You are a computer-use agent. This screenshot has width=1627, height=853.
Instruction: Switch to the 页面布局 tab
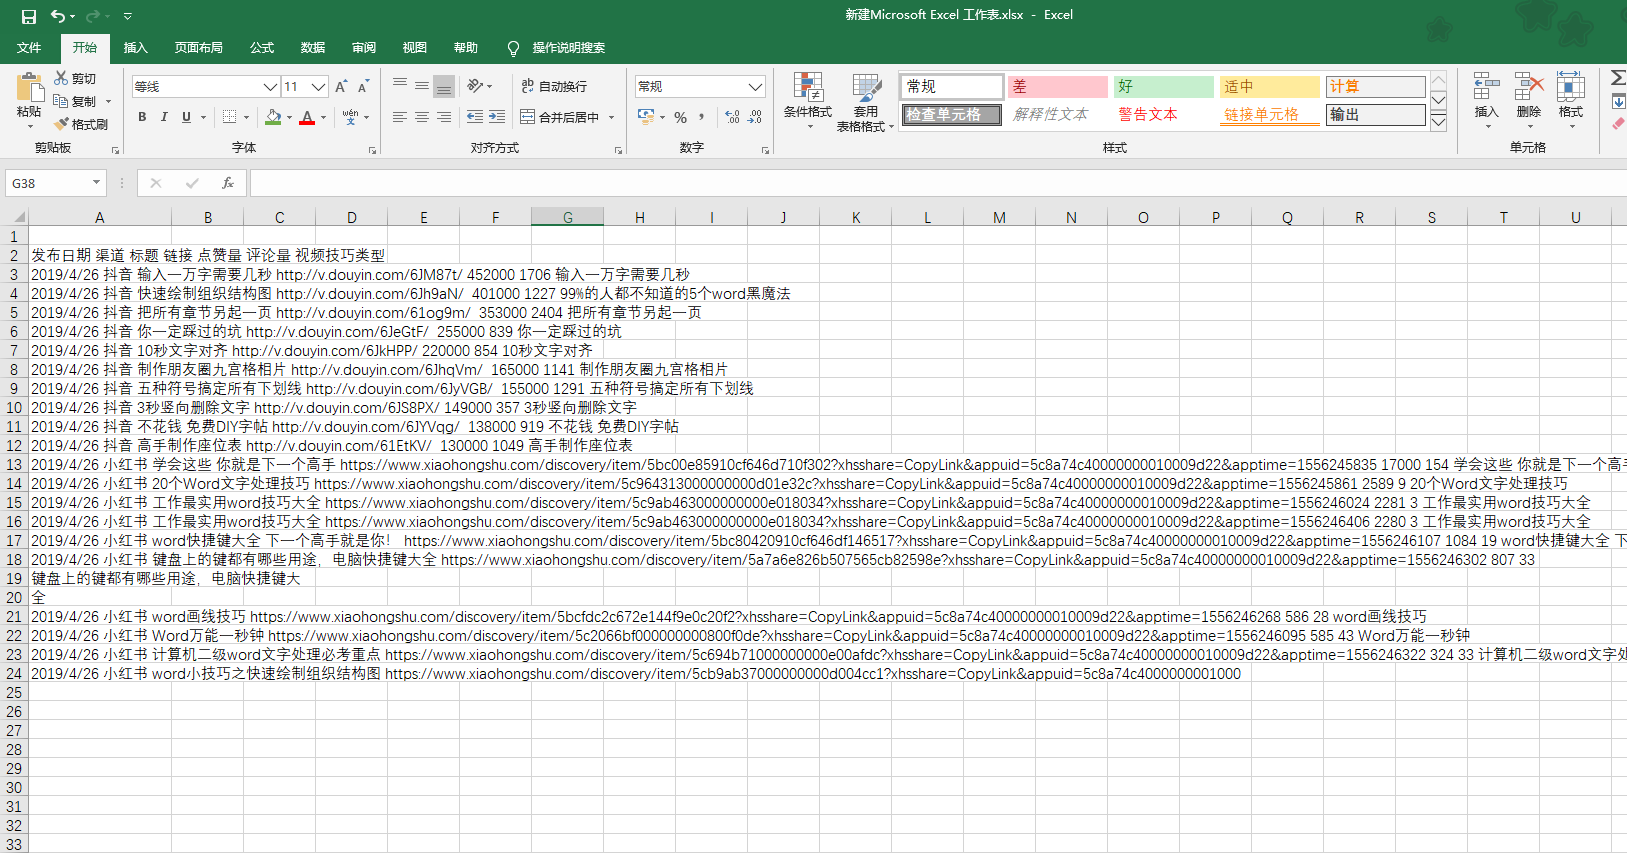pos(198,48)
